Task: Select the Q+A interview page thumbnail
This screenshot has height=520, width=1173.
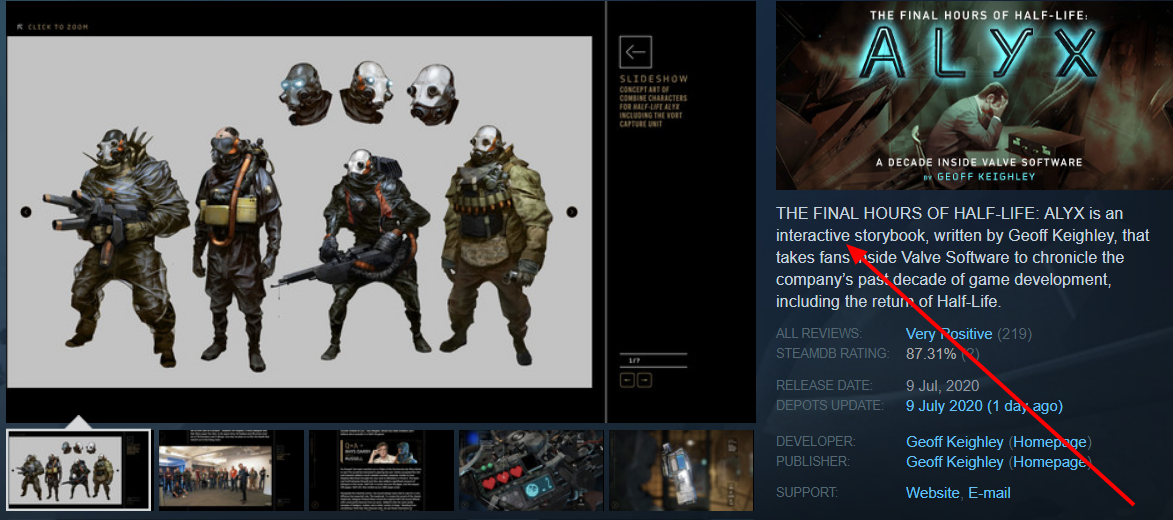Action: pyautogui.click(x=382, y=470)
